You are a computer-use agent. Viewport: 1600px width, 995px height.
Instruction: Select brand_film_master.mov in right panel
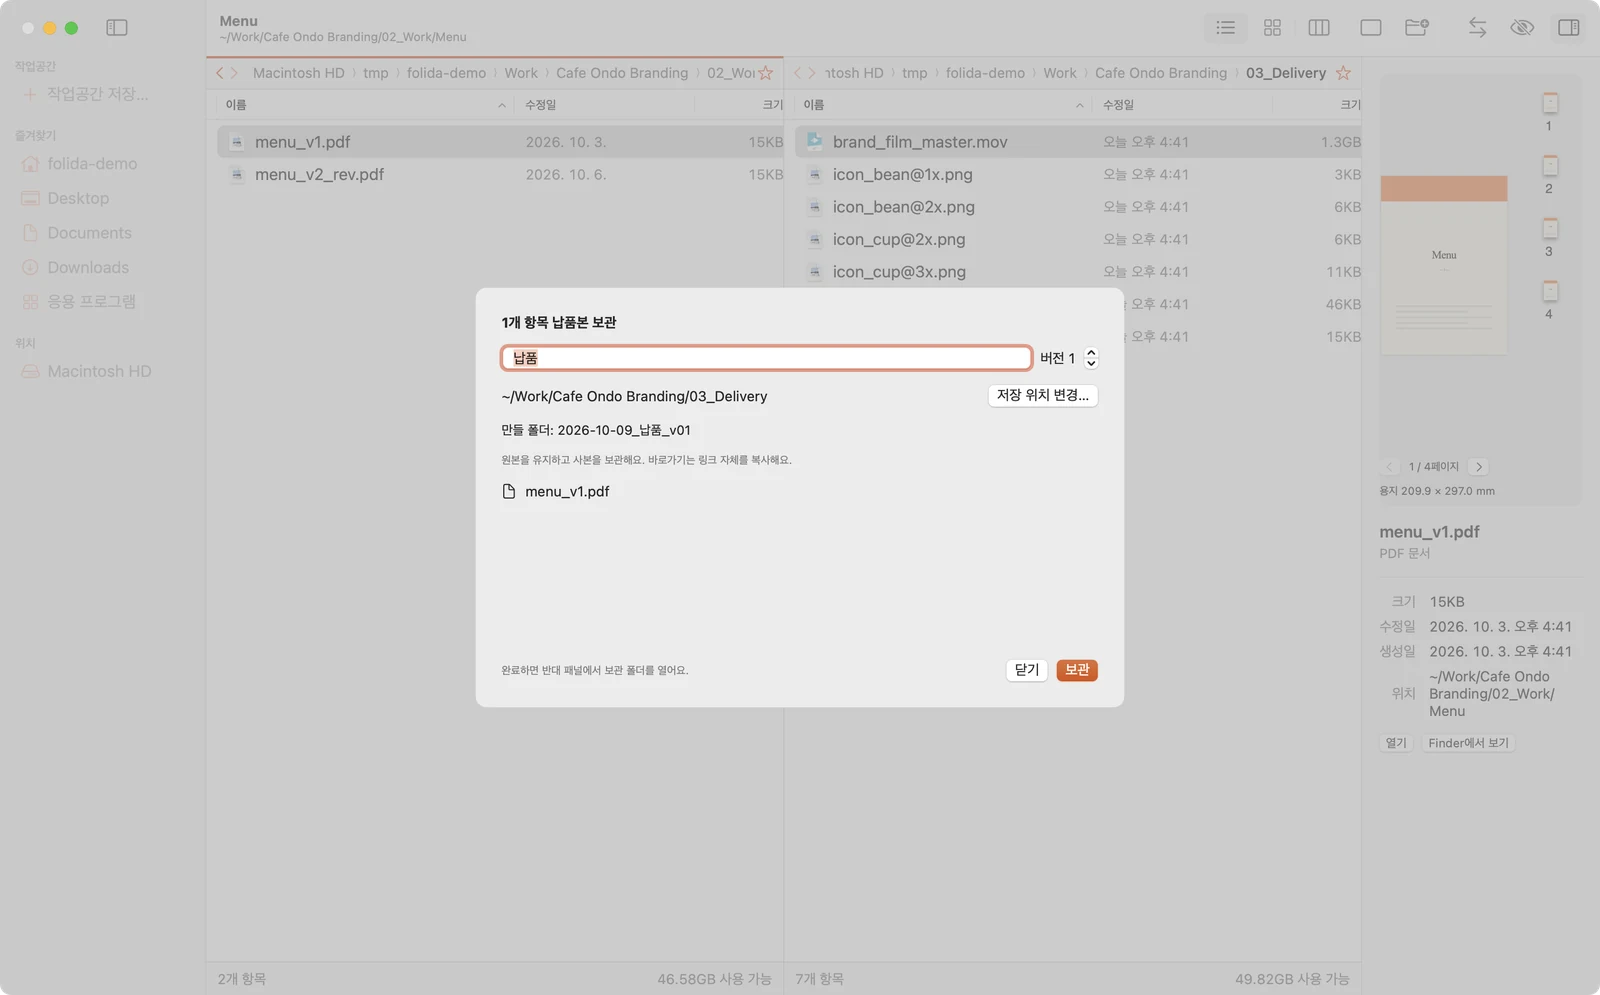pos(1078,142)
